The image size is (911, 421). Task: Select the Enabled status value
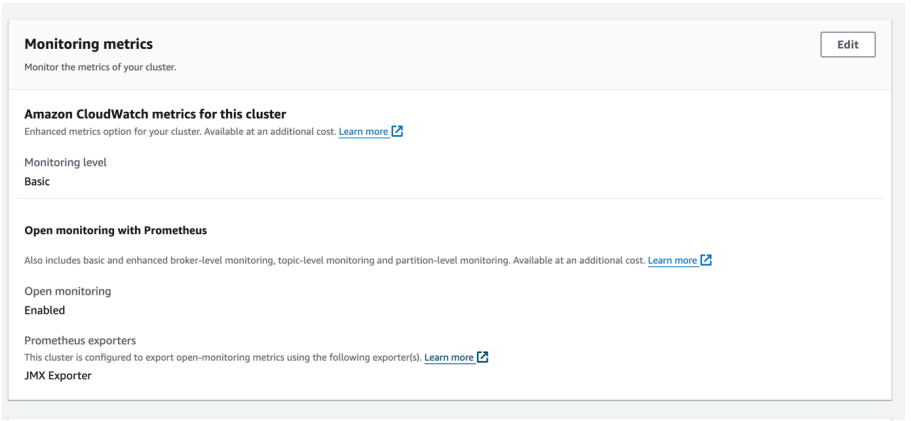[45, 310]
